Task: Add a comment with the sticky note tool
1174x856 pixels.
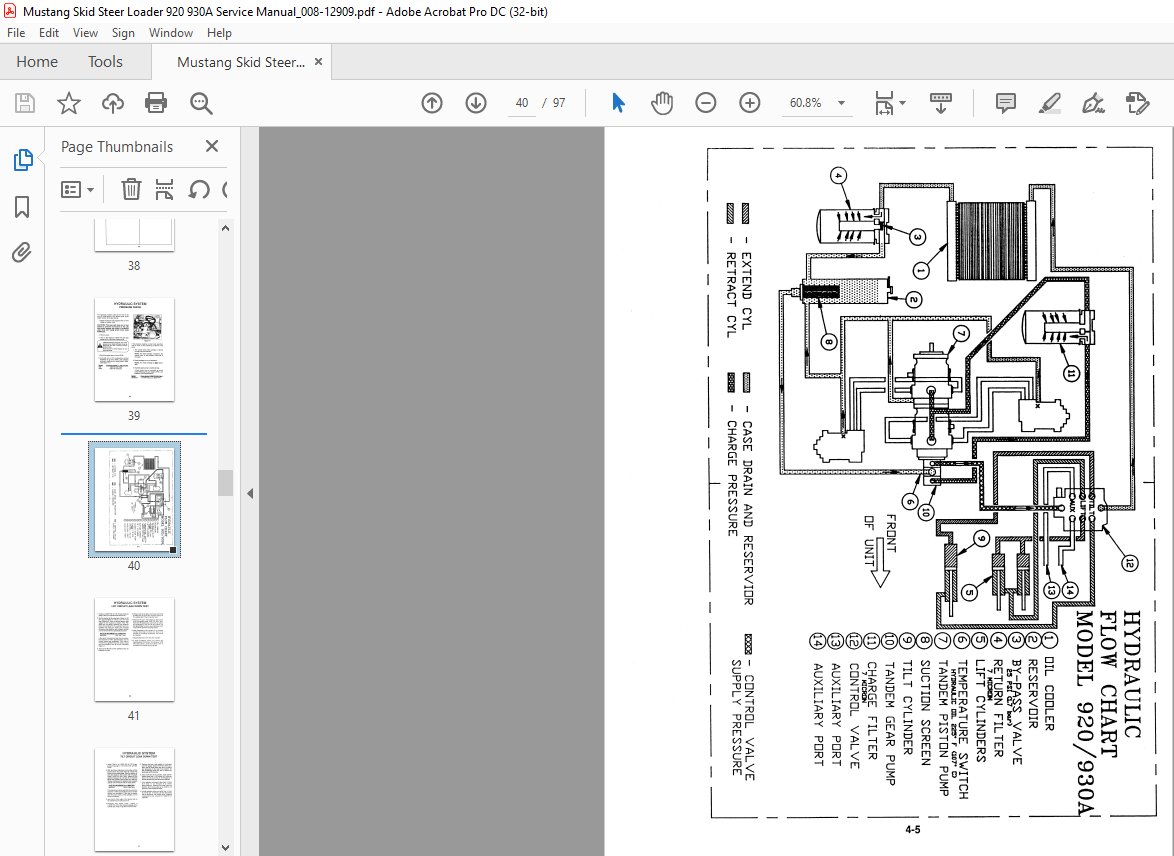Action: (x=1006, y=103)
